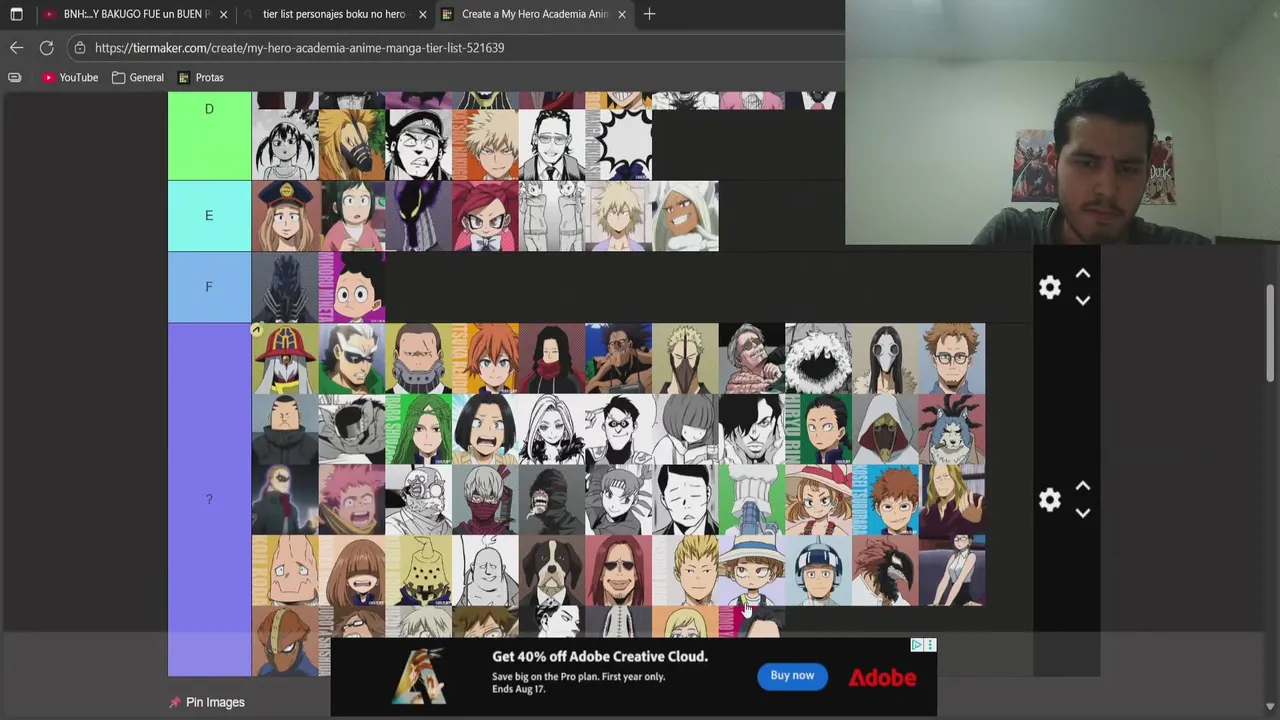Click the pin icon beside Pin Images
The width and height of the screenshot is (1280, 720).
(175, 702)
